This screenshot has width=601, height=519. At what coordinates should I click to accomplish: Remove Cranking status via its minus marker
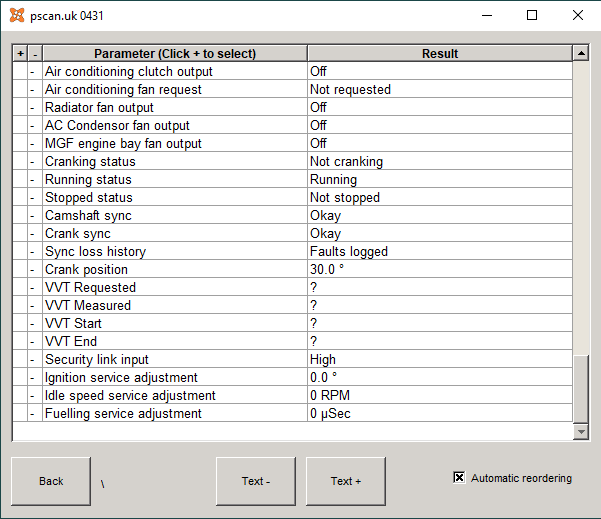(x=35, y=161)
